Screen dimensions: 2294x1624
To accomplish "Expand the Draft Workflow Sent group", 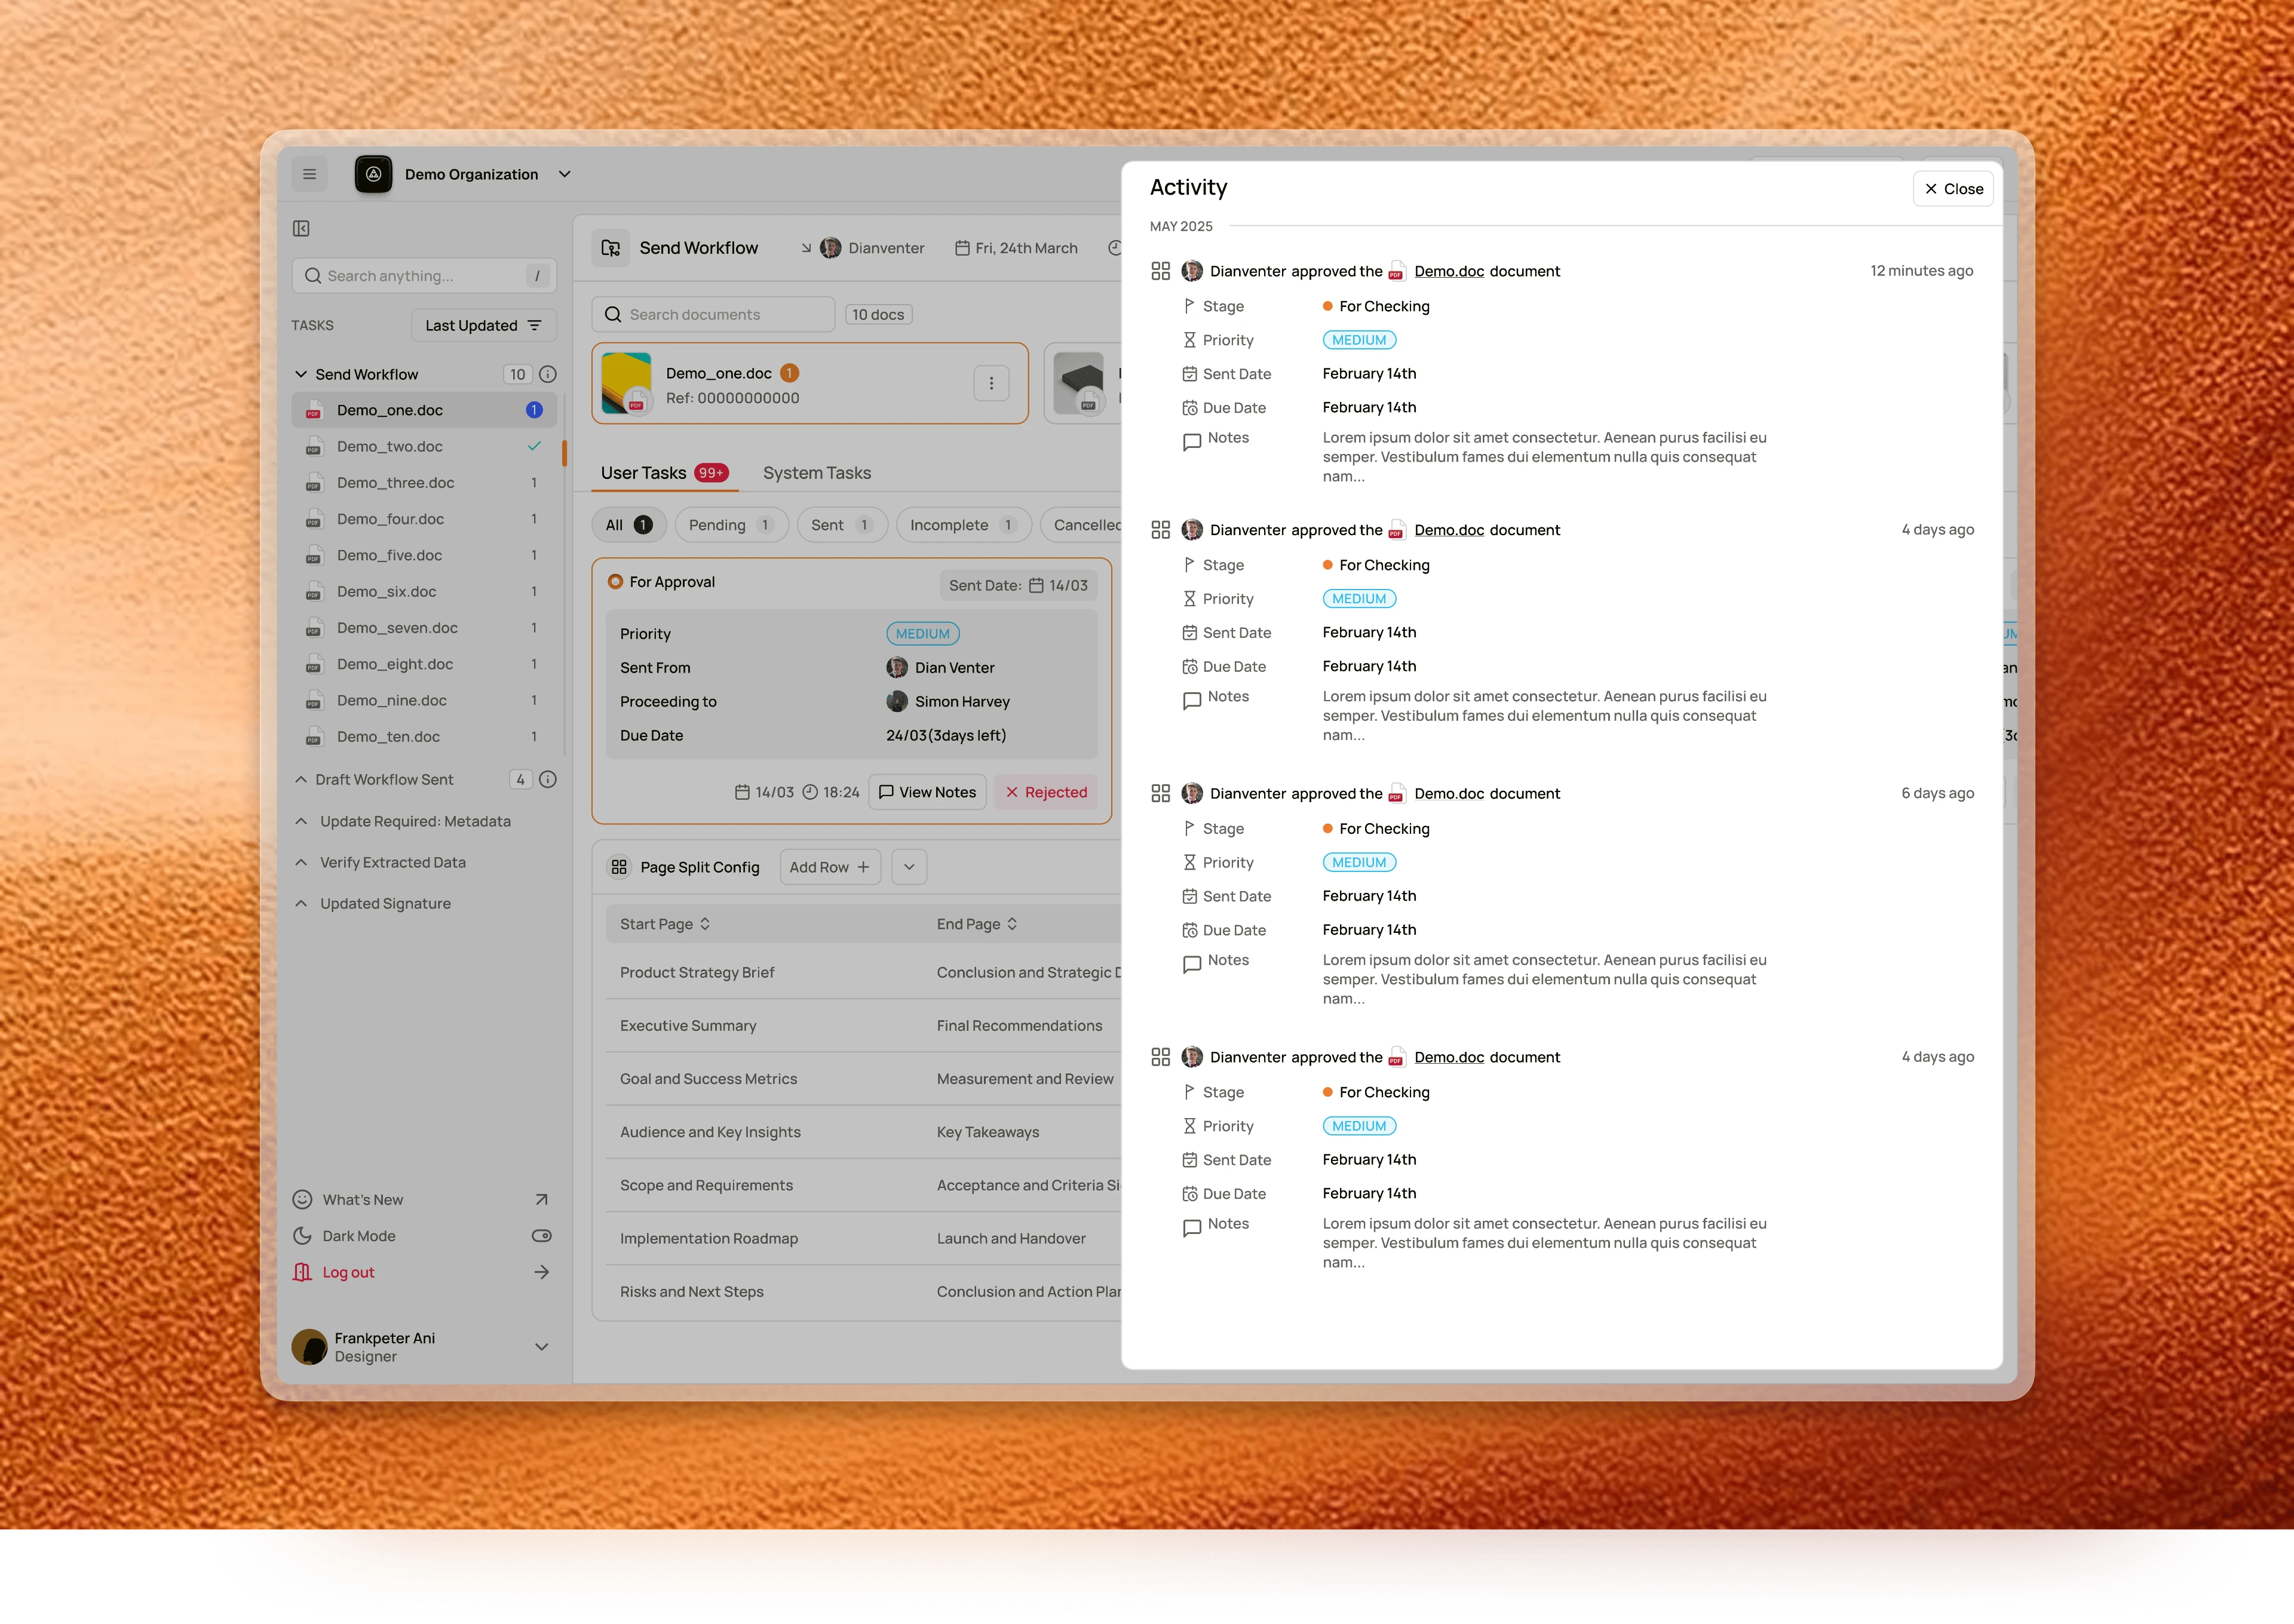I will 301,779.
